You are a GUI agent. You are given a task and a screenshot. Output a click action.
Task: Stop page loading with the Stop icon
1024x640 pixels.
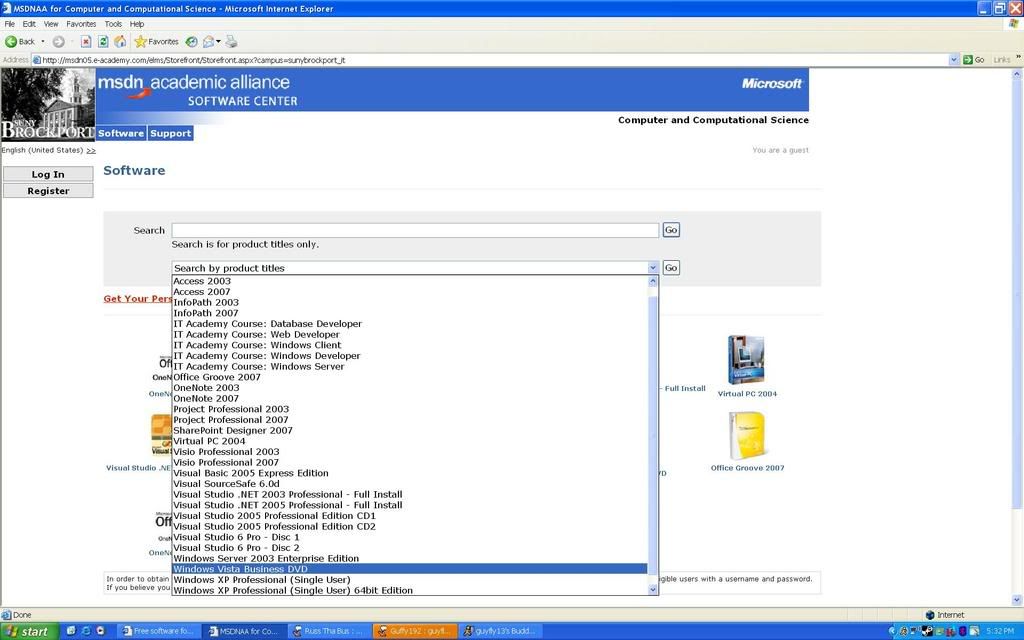pos(86,41)
